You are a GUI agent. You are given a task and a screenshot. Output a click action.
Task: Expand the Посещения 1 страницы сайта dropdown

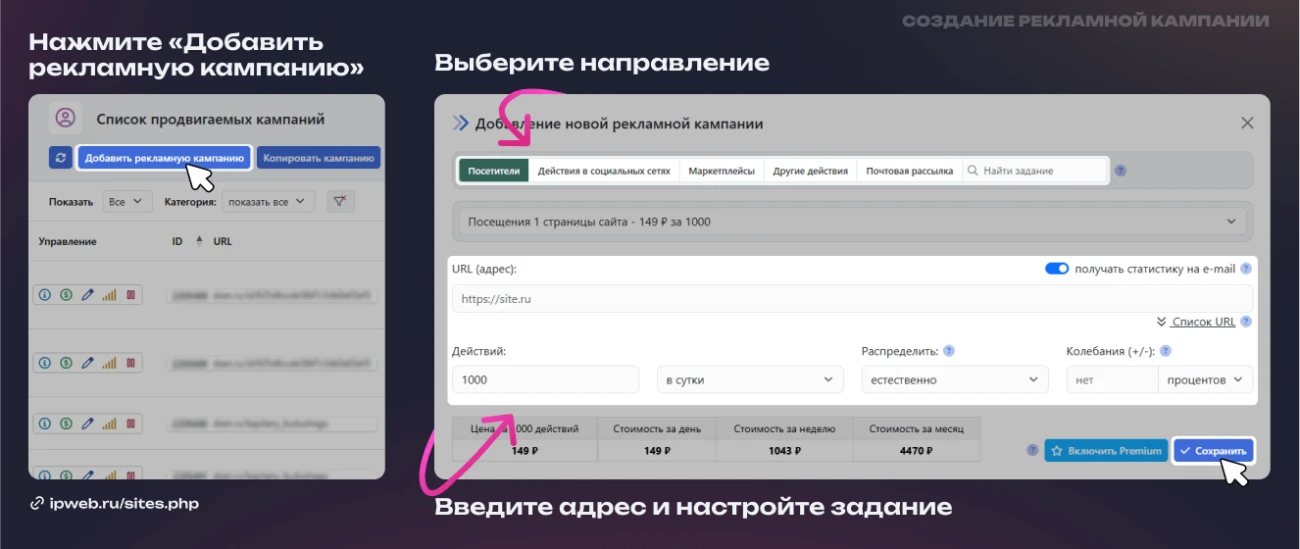tap(851, 221)
